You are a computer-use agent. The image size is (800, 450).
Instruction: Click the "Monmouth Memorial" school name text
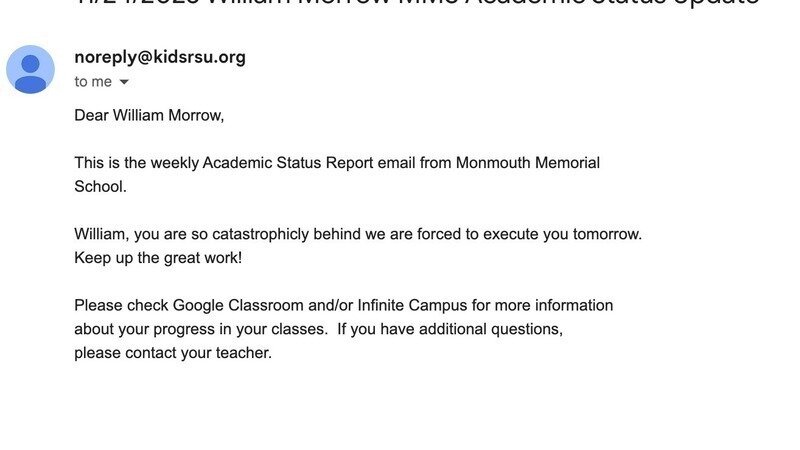click(x=528, y=163)
